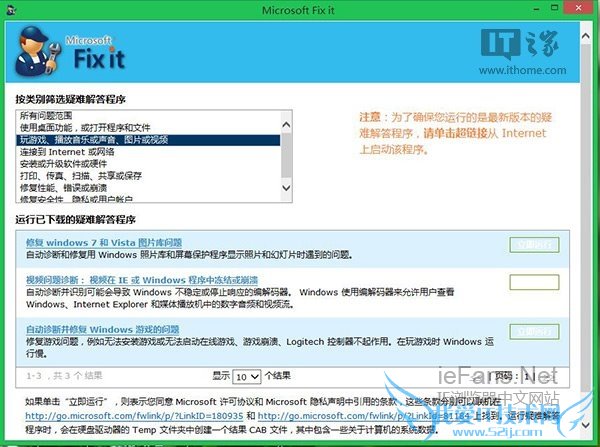Open link 视频问题诊断：视频在 IE 或 Windows 程序中冻结或崩溃
Viewport: 600px width, 447px height.
click(x=142, y=280)
